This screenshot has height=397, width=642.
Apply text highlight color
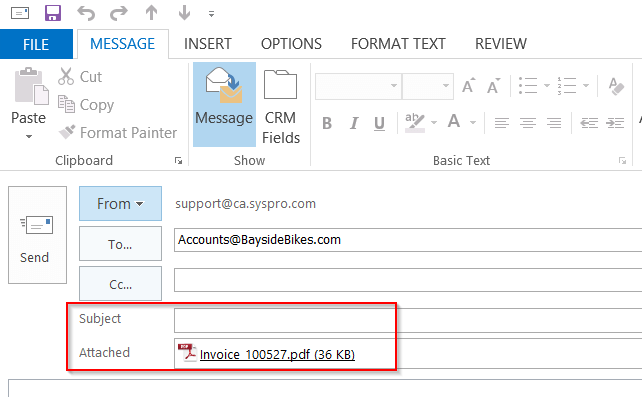pos(415,122)
